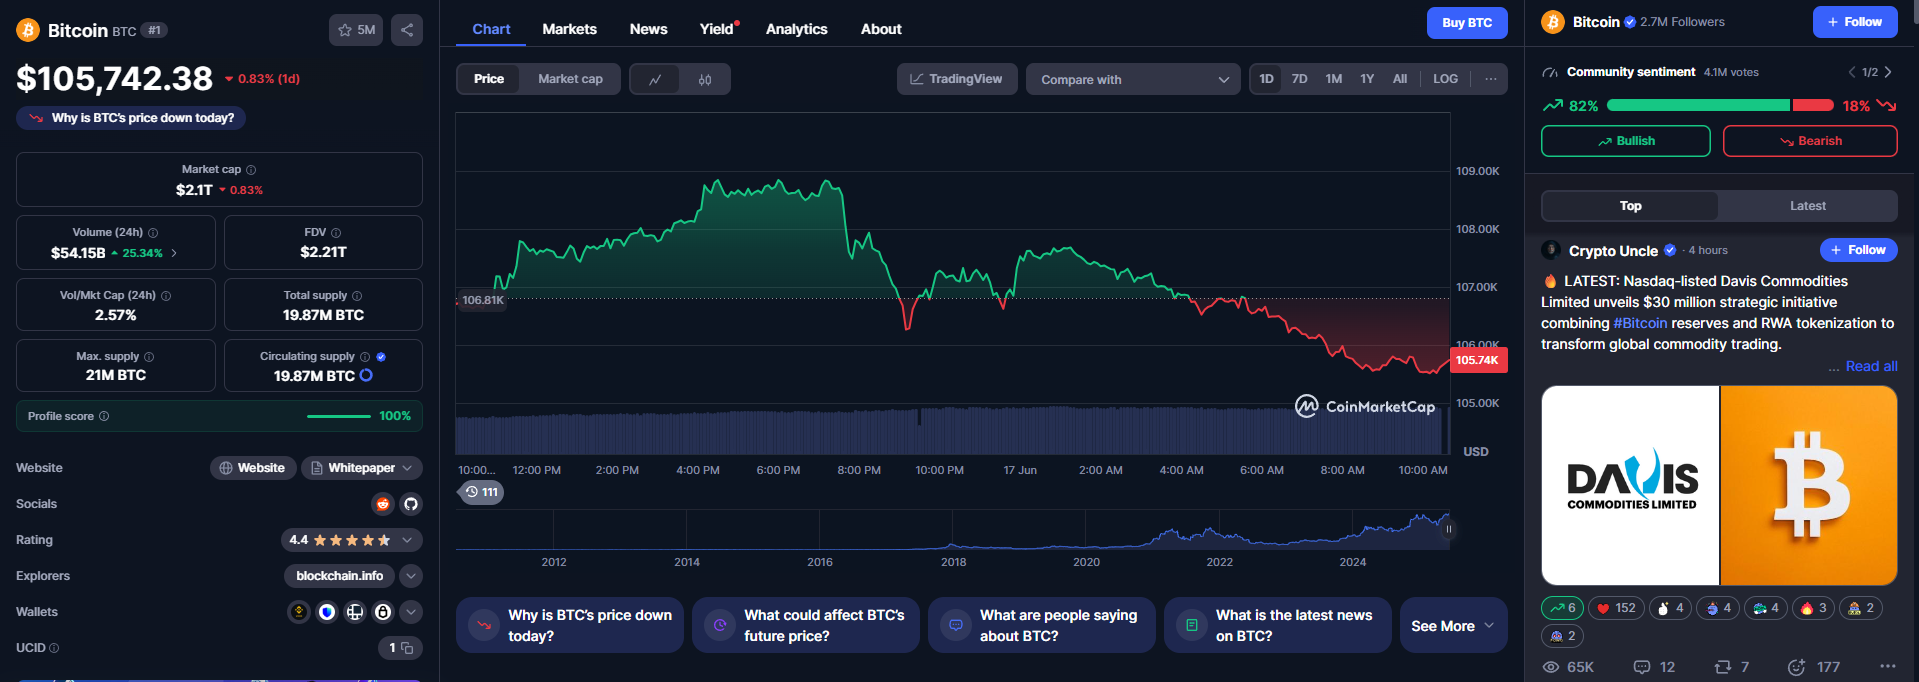
Task: Click the circulating supply progress ring icon
Action: click(x=366, y=375)
